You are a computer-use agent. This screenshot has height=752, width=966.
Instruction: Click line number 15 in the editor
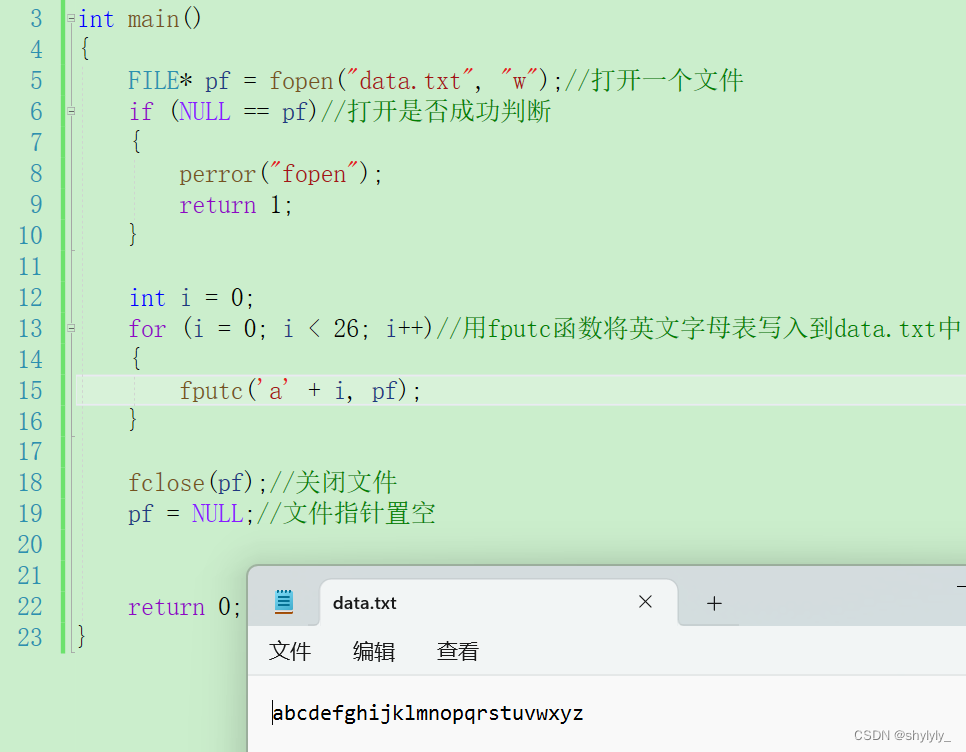coord(30,390)
